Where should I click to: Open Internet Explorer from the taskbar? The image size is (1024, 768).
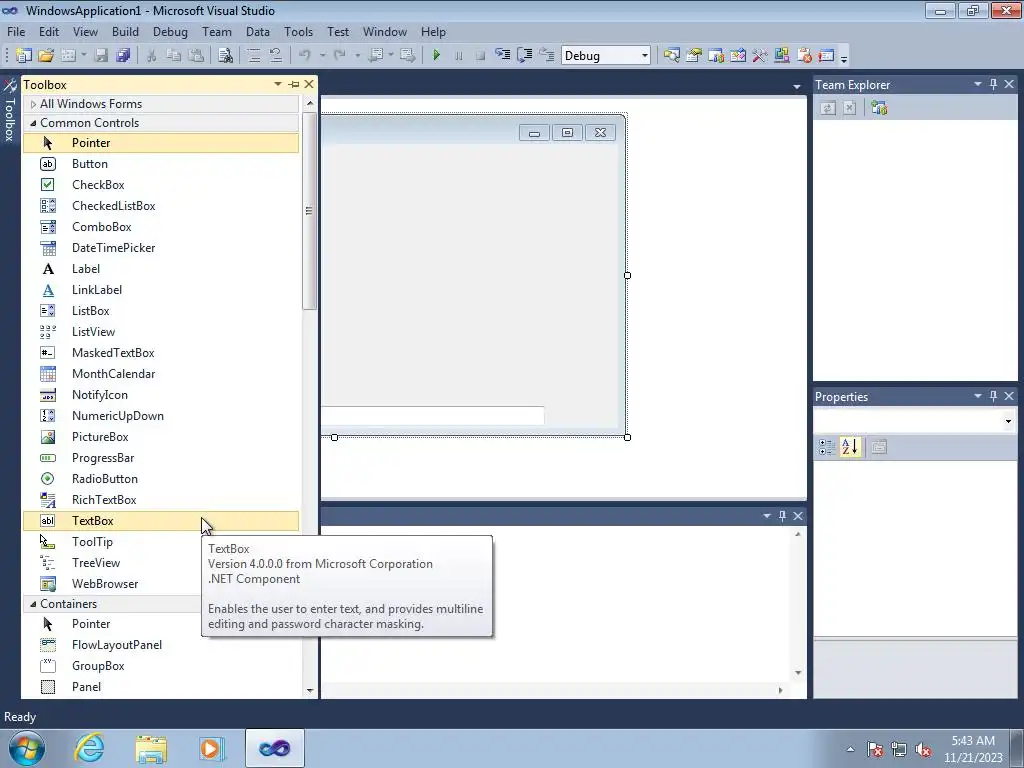(89, 748)
